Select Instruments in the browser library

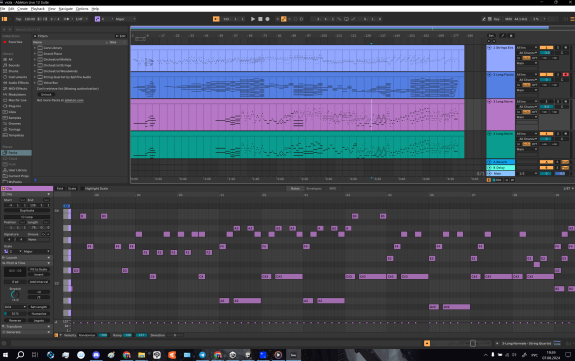coord(17,77)
